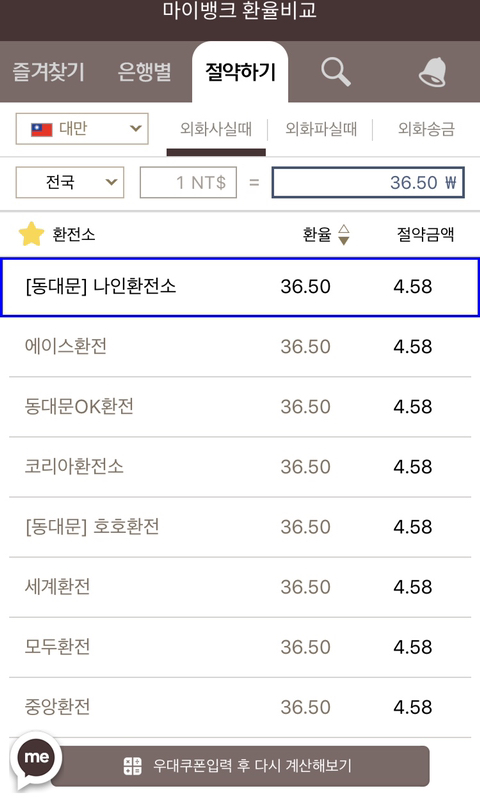Open the 에이스환전 exchange row
This screenshot has height=798, width=480.
point(240,347)
